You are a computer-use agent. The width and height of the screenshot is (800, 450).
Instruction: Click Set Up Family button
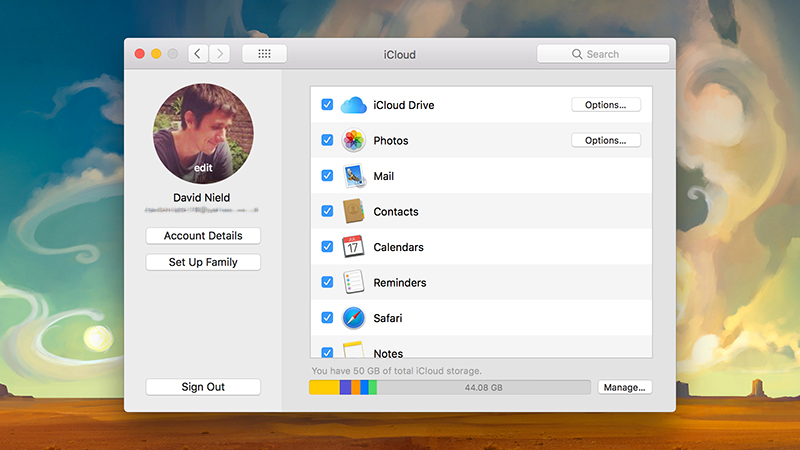tap(203, 262)
